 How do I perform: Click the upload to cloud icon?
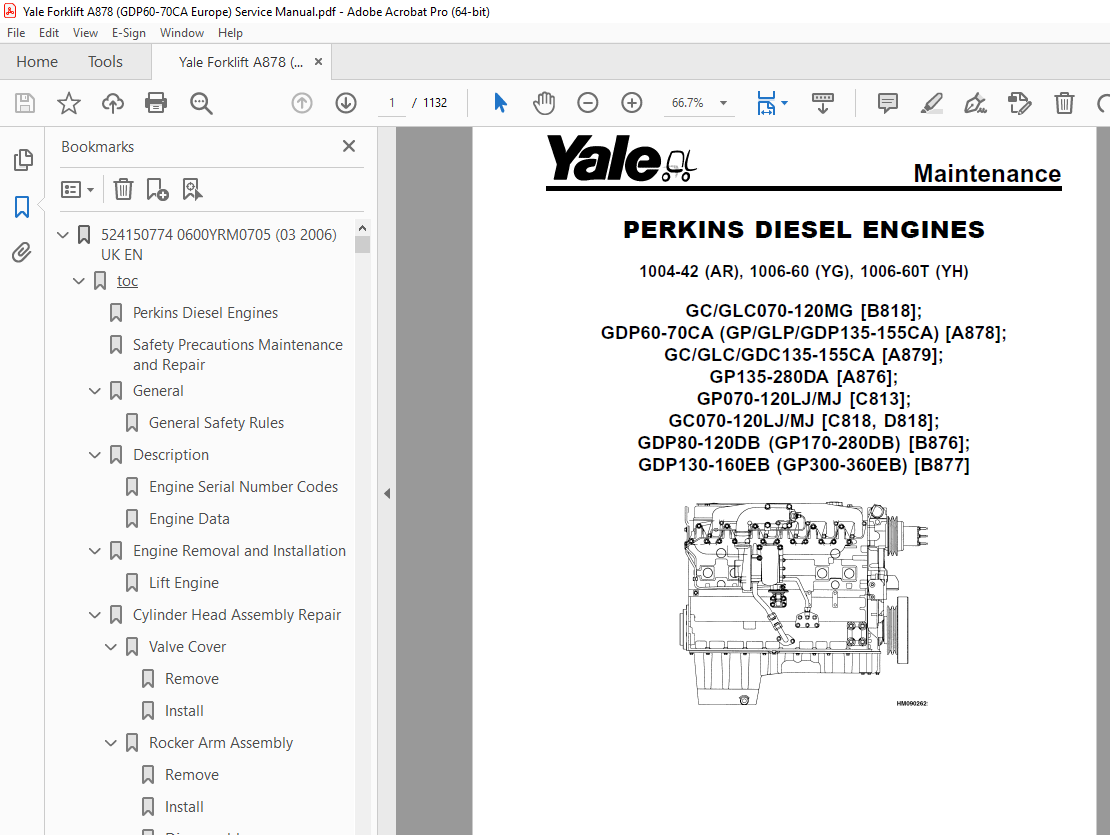113,103
